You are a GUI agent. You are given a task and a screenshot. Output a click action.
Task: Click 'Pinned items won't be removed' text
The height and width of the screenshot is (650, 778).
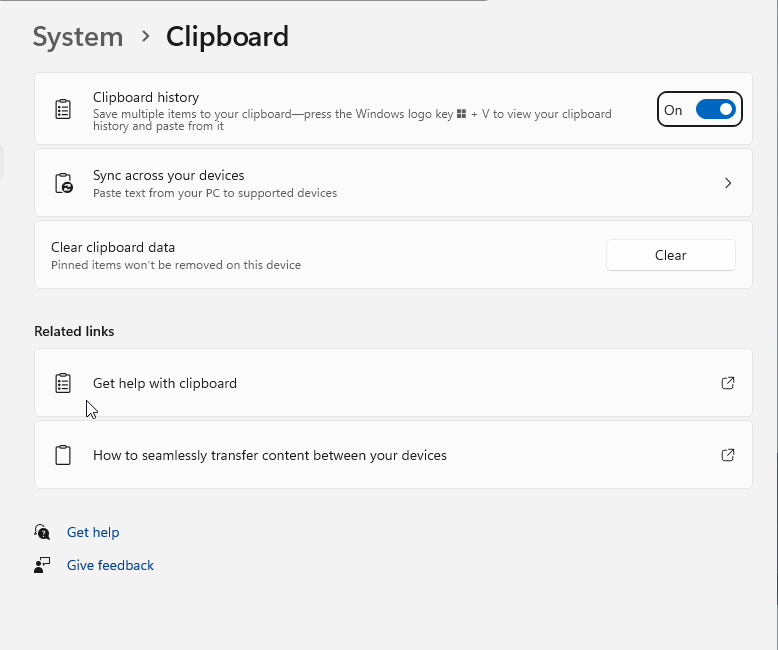coord(176,265)
